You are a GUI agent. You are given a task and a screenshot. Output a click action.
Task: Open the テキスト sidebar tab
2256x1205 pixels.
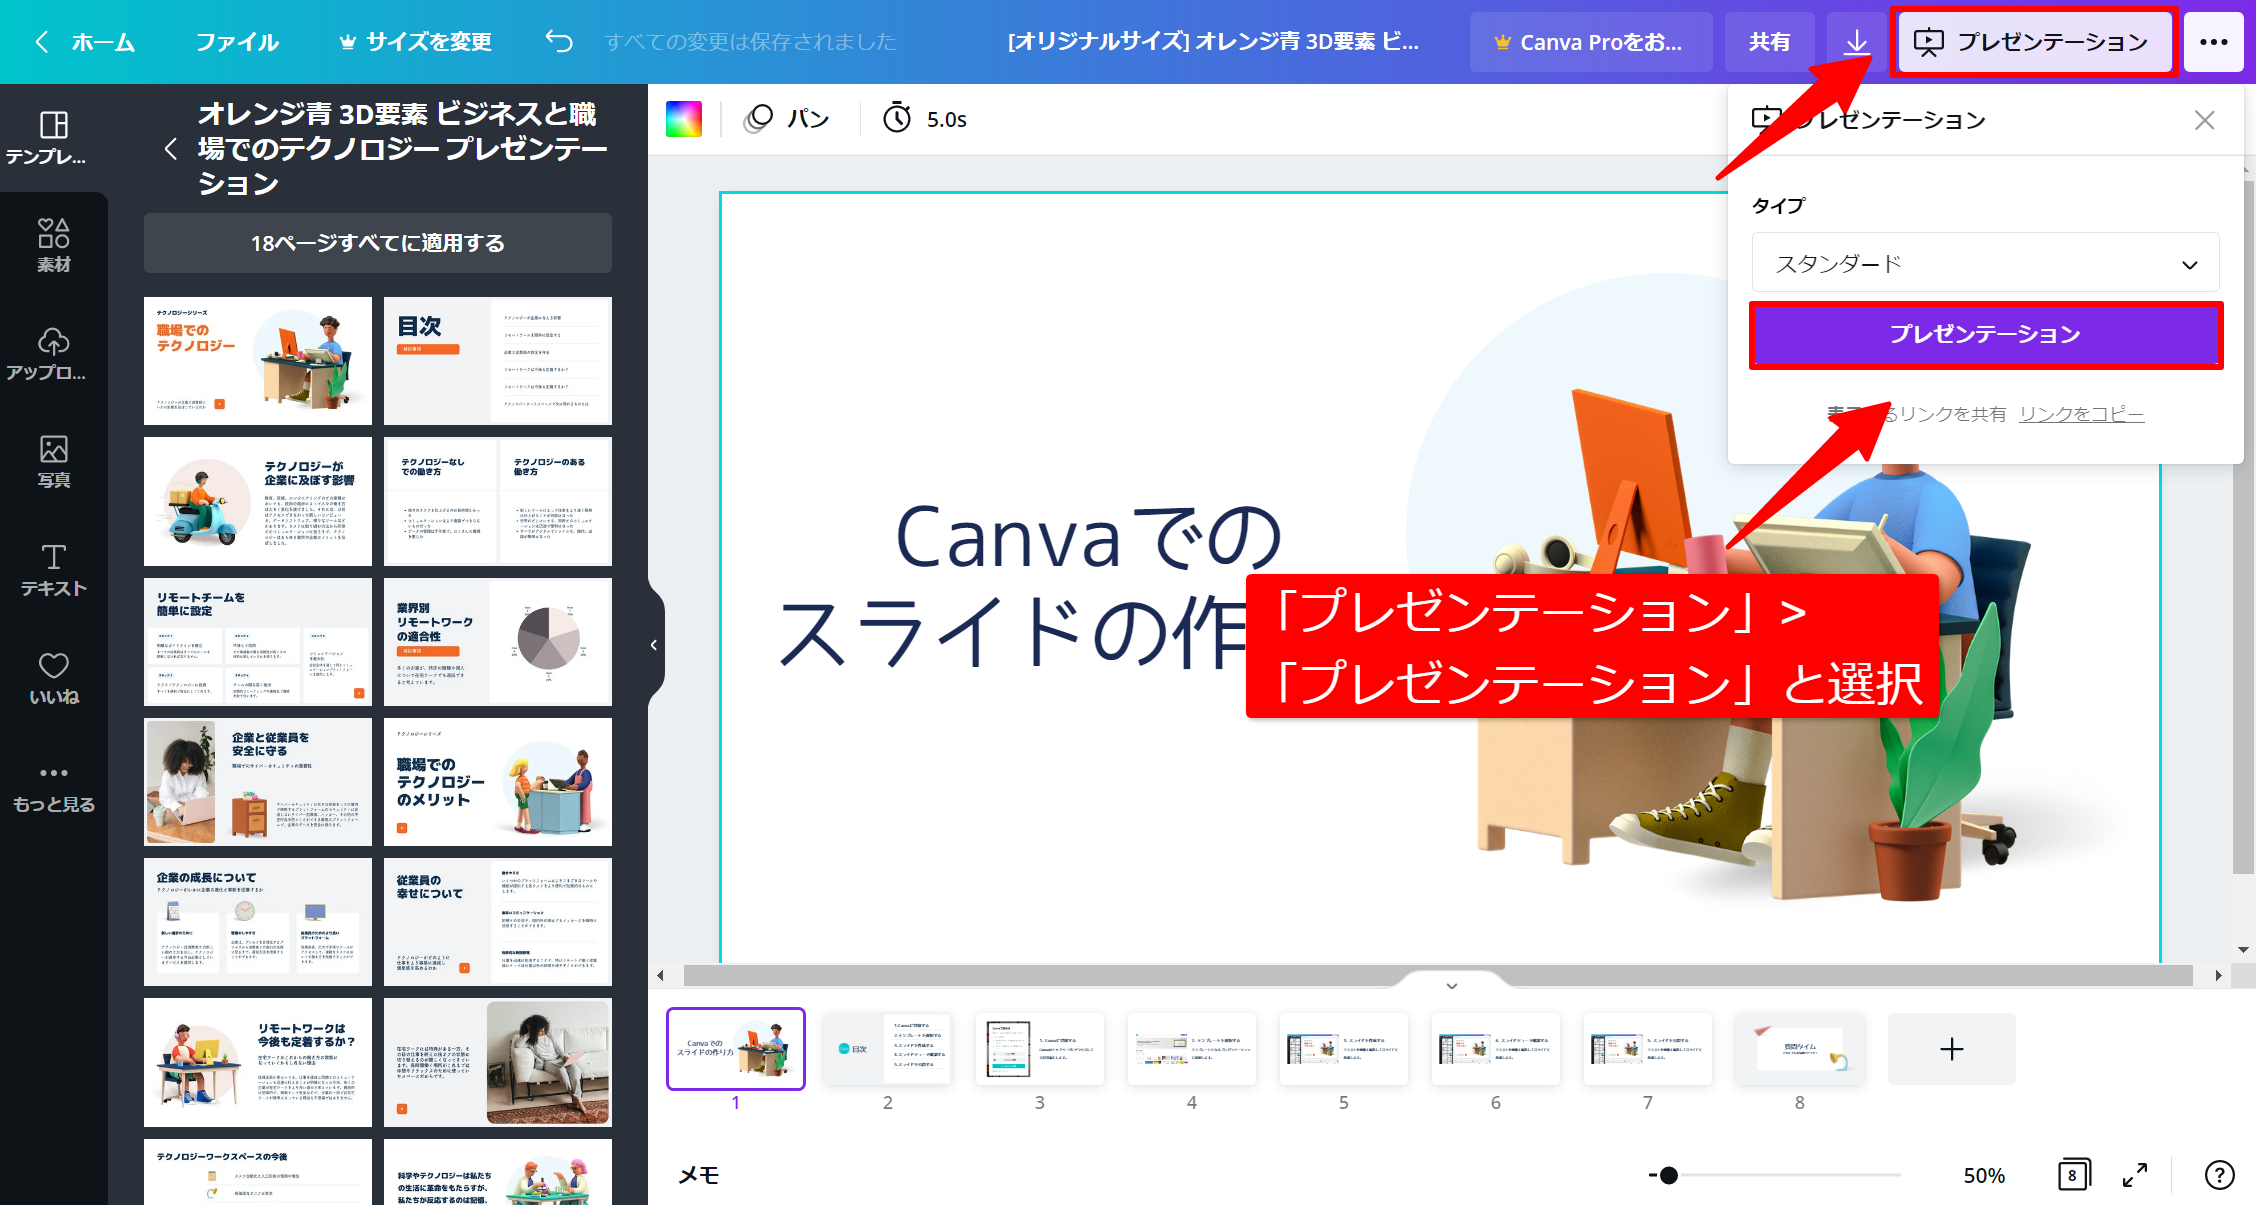point(54,570)
